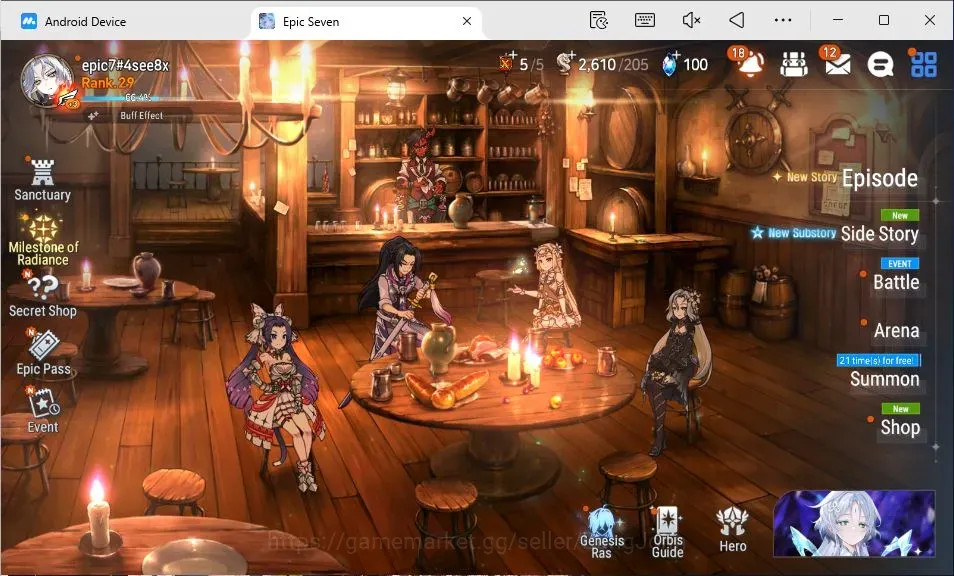Open the Epic Pass ticket icon
This screenshot has height=576, width=954.
point(43,353)
